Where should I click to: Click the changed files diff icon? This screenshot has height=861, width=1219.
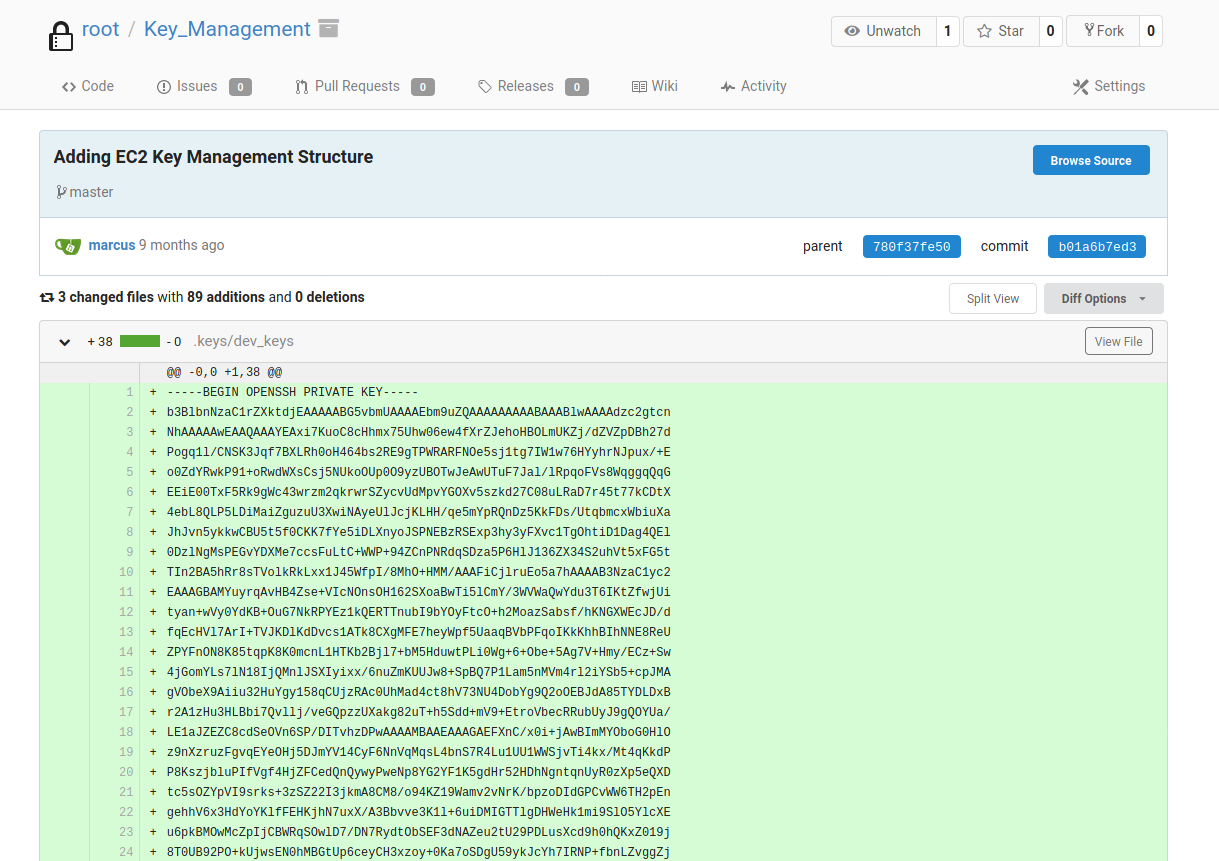pos(46,298)
